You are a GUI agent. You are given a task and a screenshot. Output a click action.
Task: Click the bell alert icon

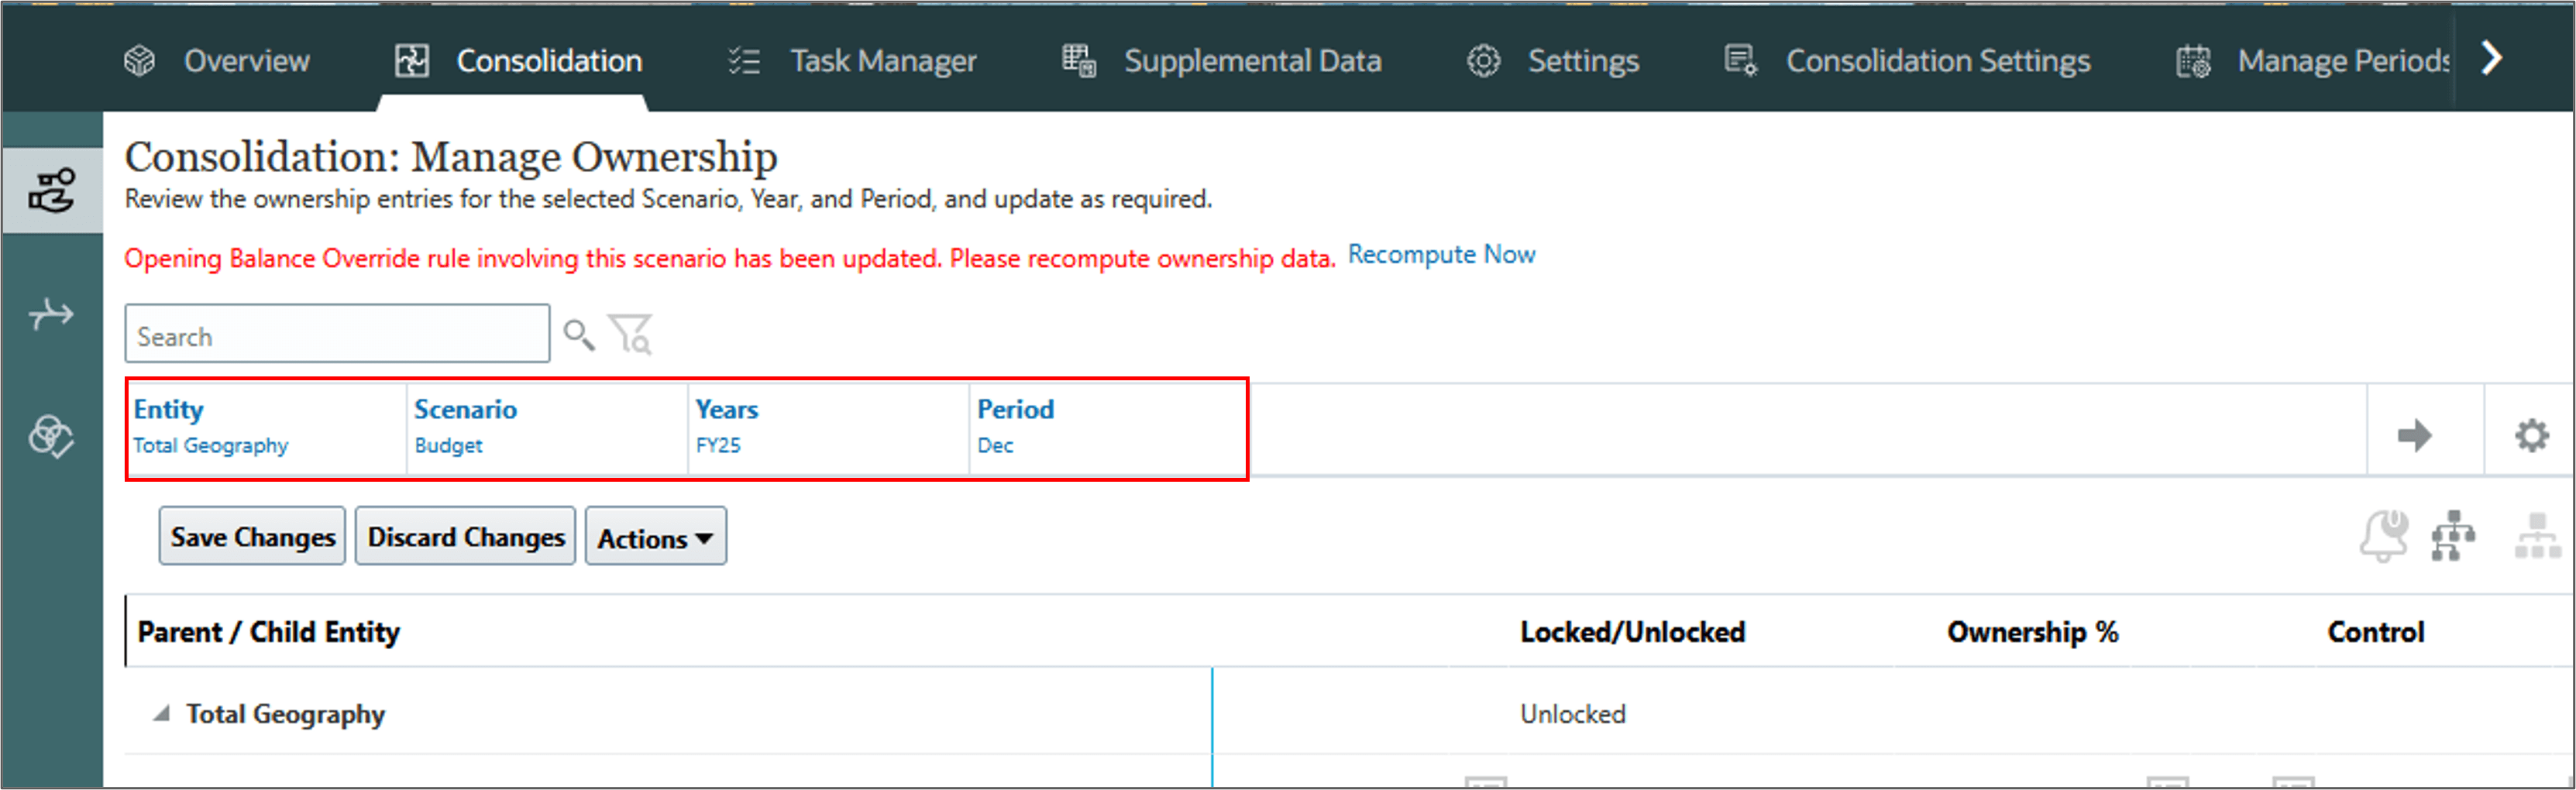click(x=2384, y=536)
